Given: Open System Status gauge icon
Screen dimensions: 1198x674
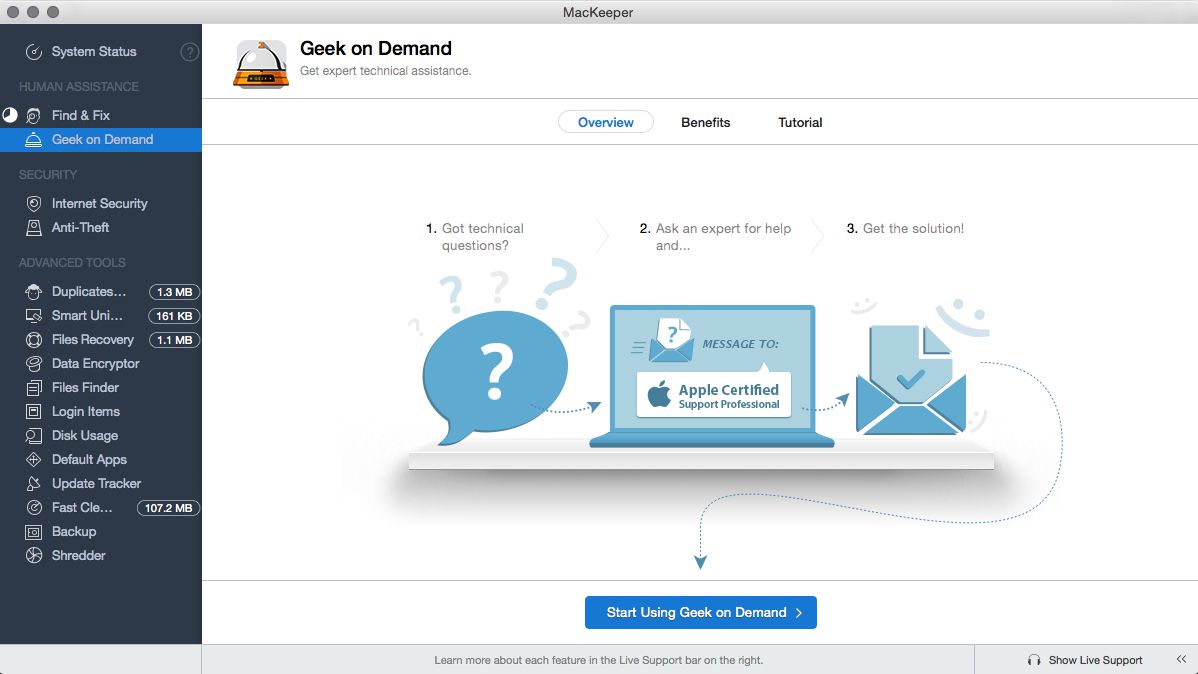Looking at the screenshot, I should (34, 52).
